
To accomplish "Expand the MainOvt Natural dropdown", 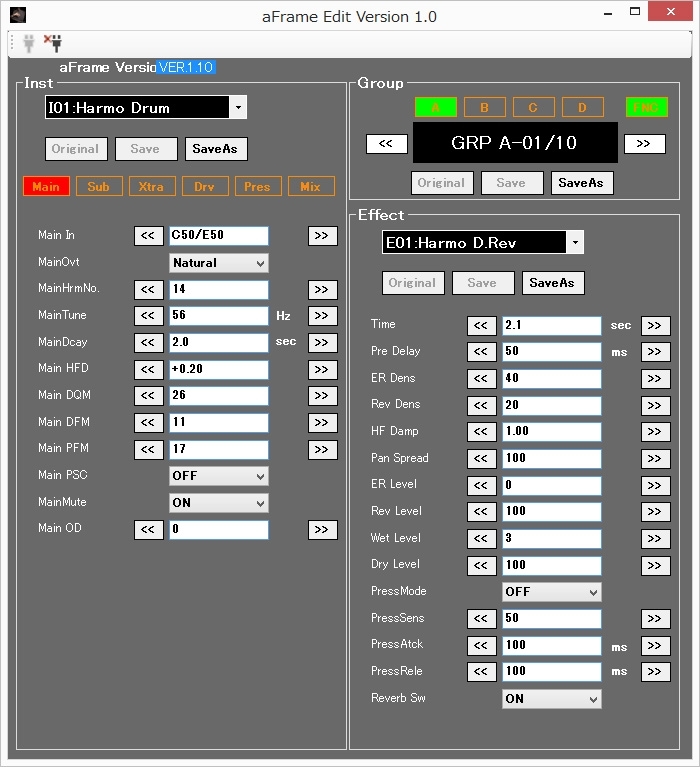I will 219,263.
